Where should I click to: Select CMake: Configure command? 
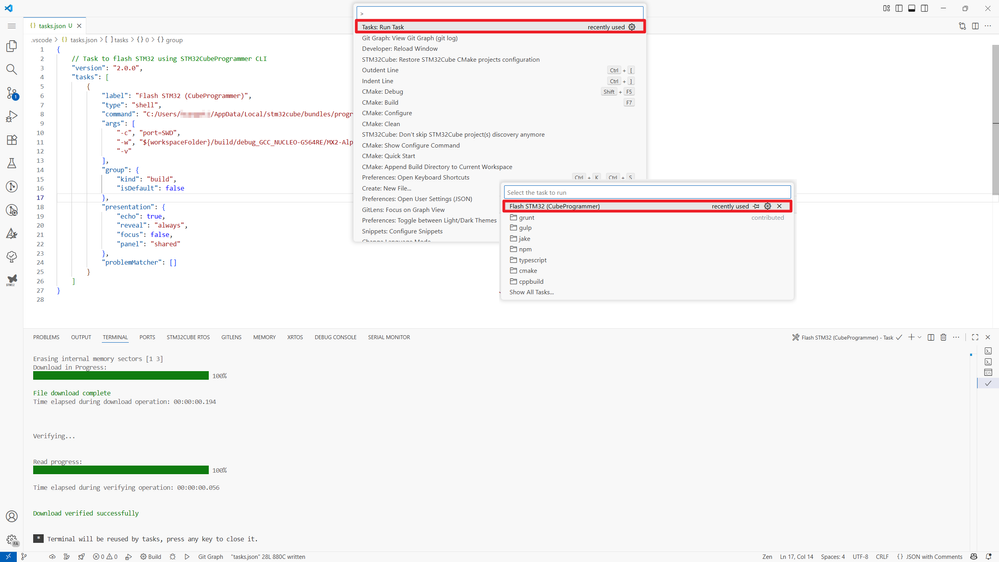500,113
